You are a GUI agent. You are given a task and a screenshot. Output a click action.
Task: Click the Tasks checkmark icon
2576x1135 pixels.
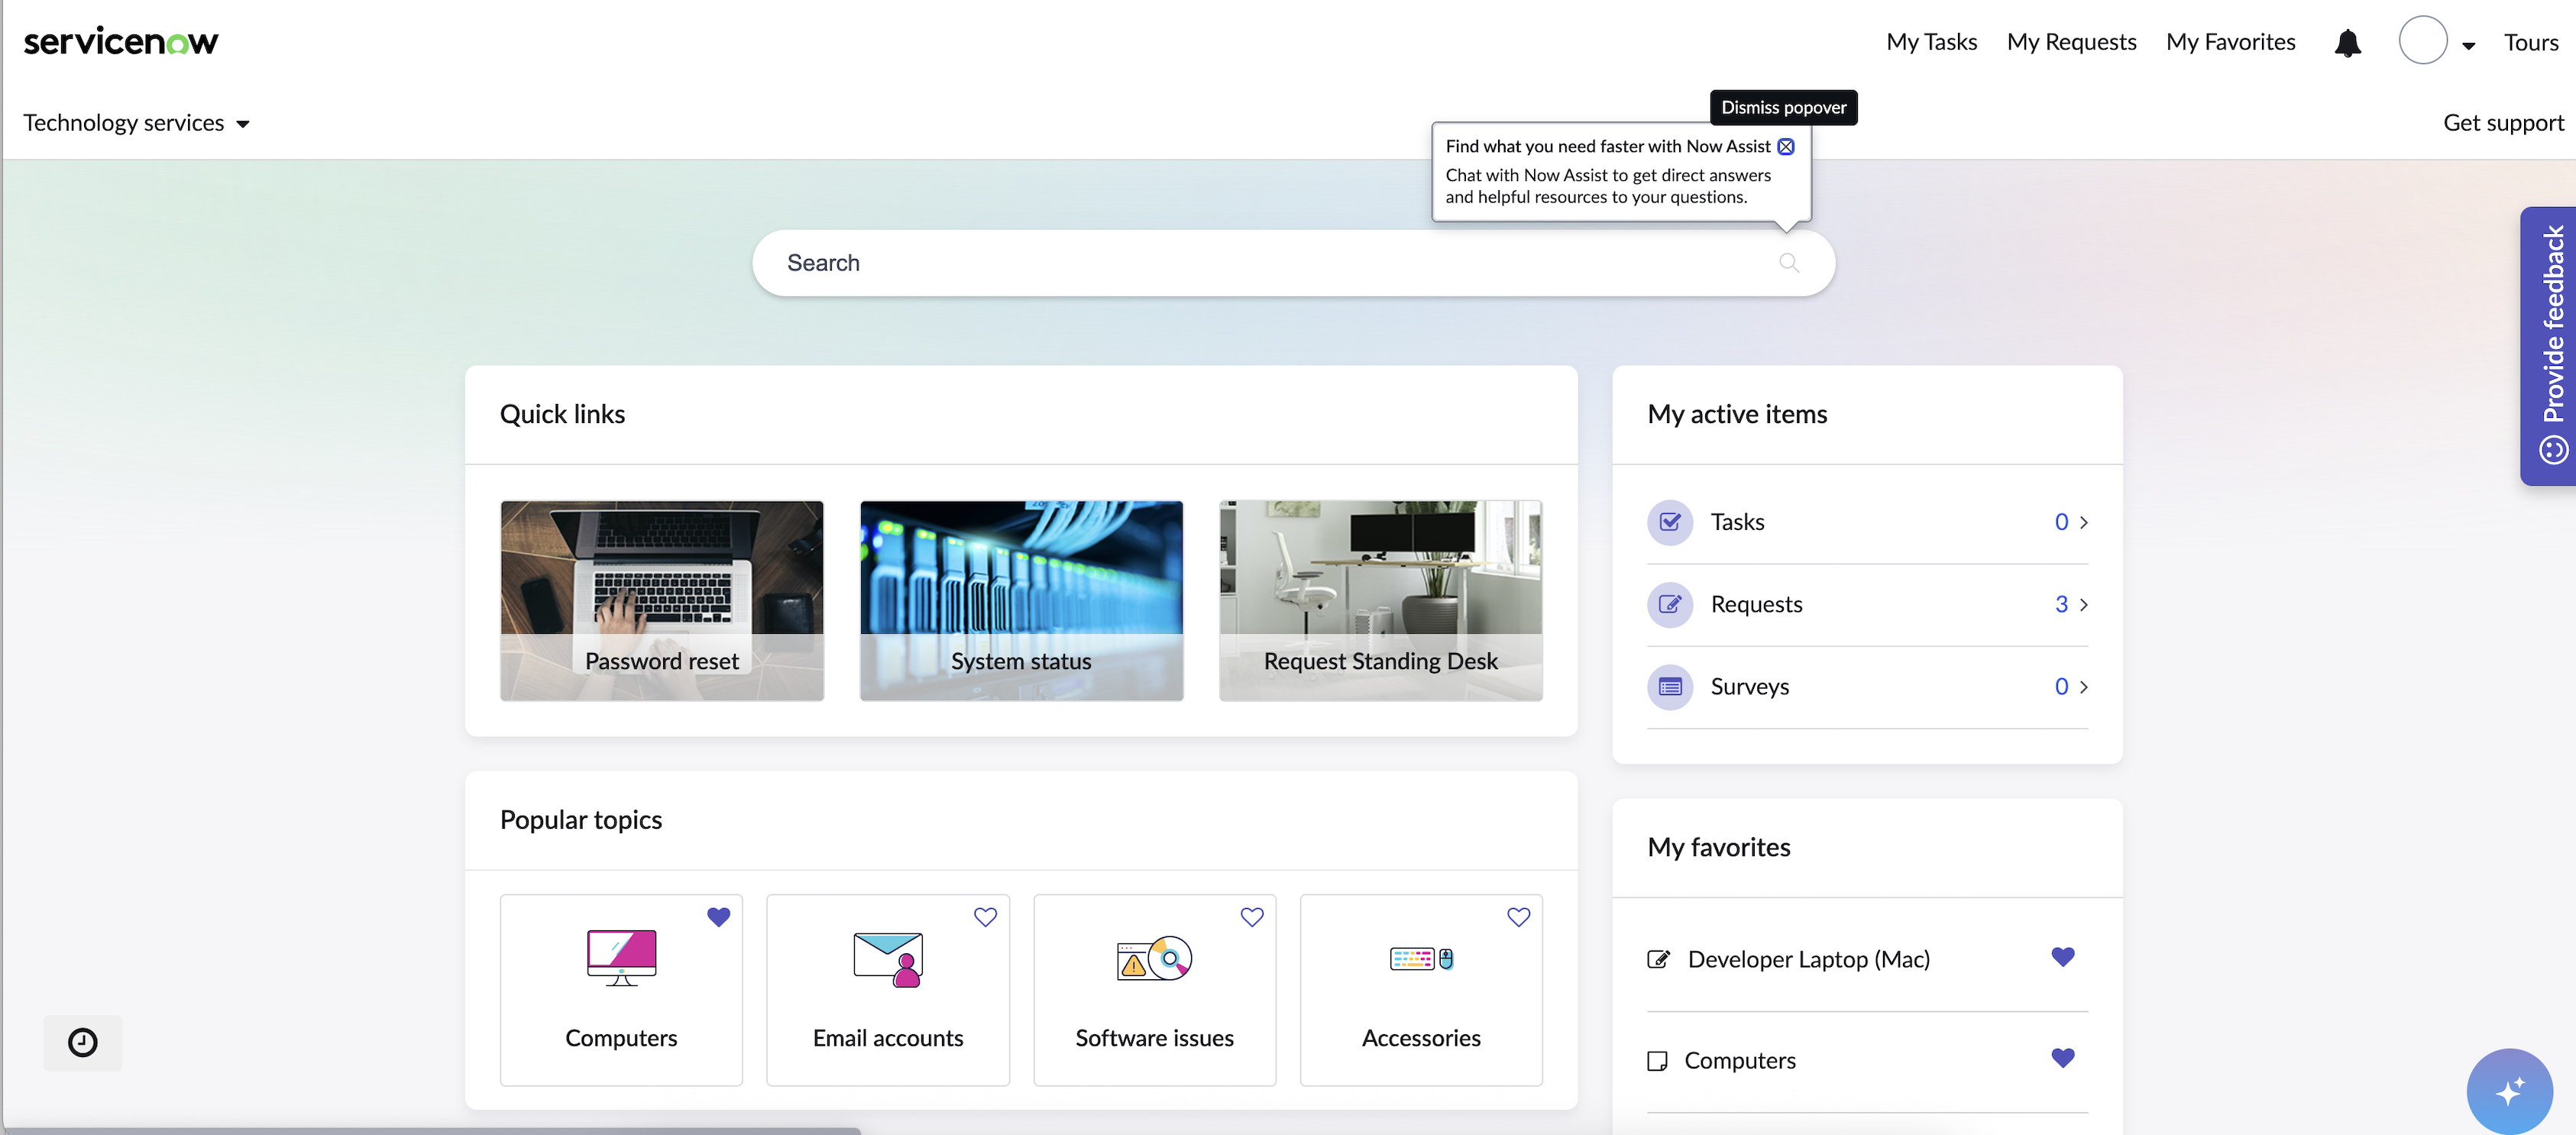(x=1669, y=522)
